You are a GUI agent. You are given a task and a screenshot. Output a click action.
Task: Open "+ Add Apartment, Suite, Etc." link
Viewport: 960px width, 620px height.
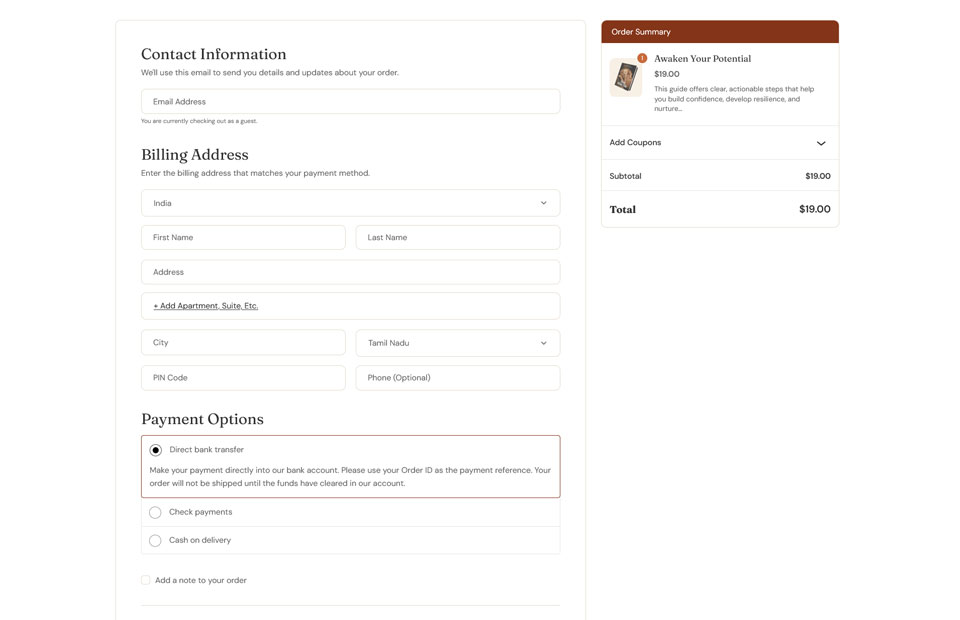click(205, 305)
